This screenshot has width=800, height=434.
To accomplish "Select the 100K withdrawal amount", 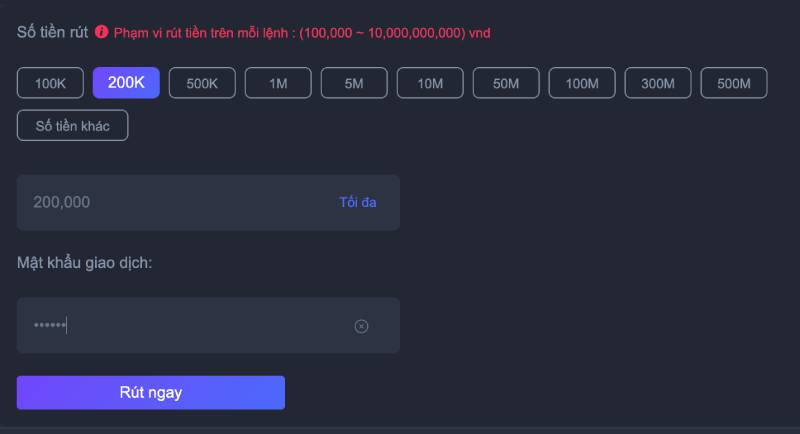I will [x=50, y=83].
